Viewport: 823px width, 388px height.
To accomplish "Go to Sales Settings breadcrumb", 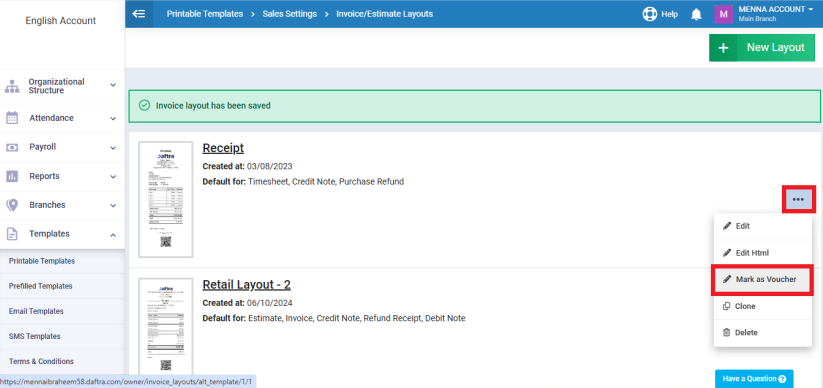I will click(290, 14).
